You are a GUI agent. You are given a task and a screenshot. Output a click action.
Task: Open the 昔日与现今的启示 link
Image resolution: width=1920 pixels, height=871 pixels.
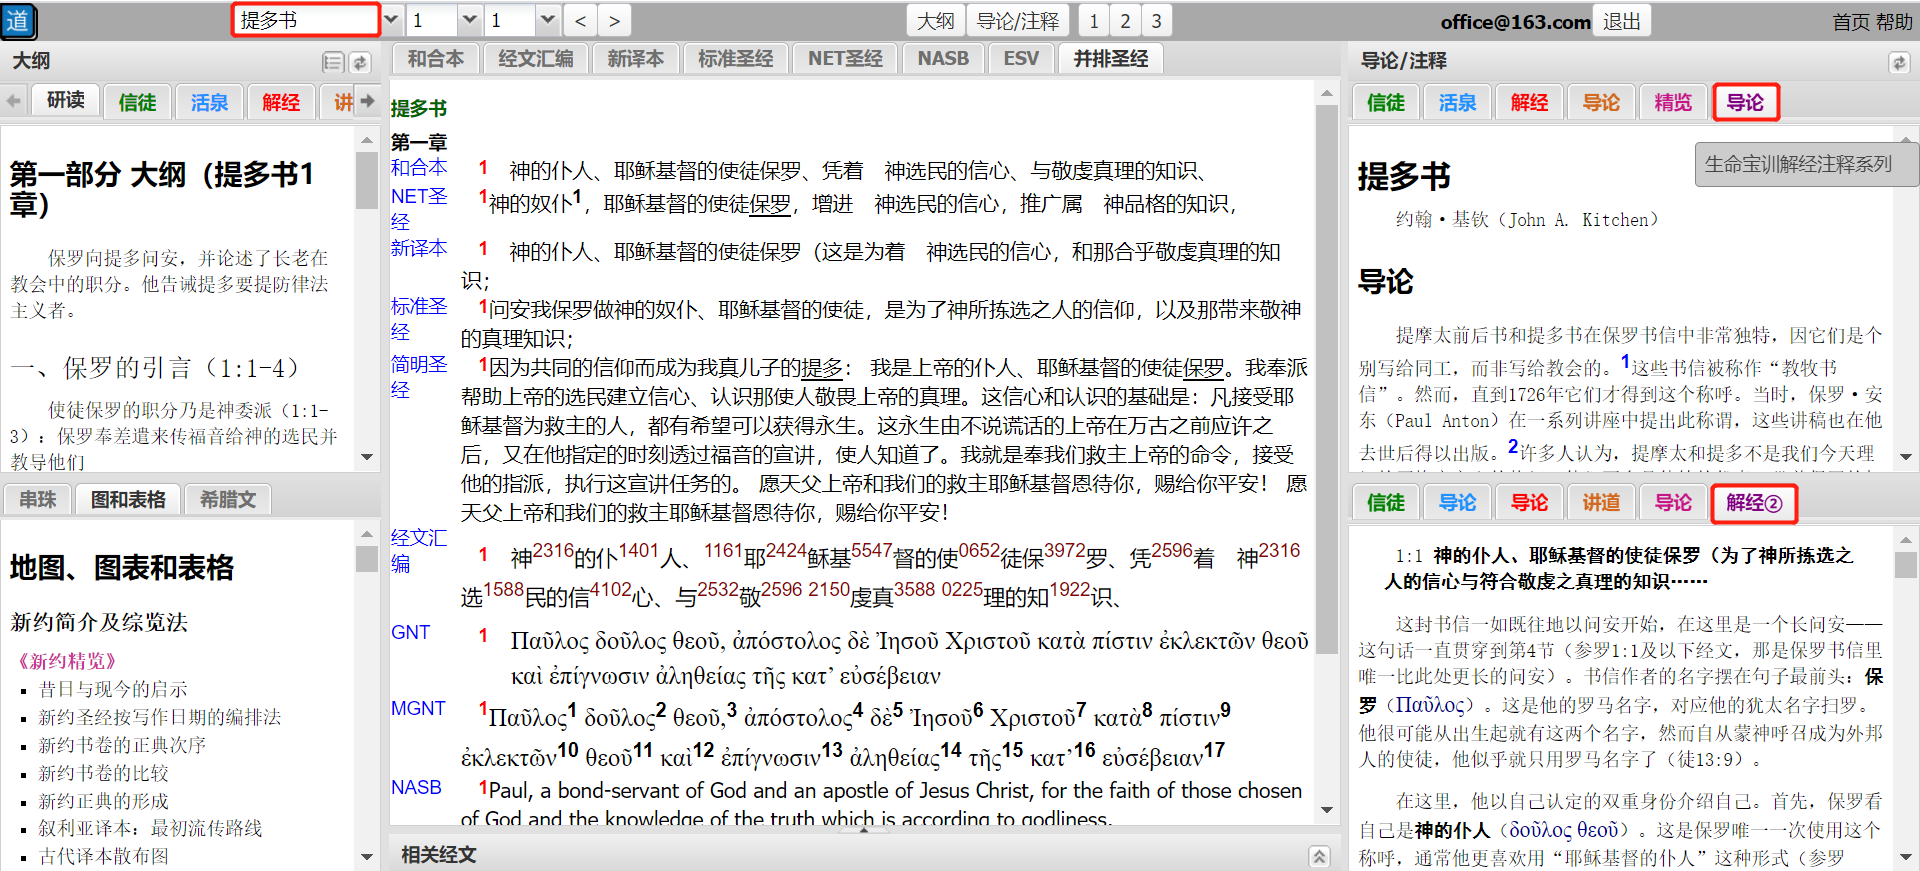tap(113, 689)
